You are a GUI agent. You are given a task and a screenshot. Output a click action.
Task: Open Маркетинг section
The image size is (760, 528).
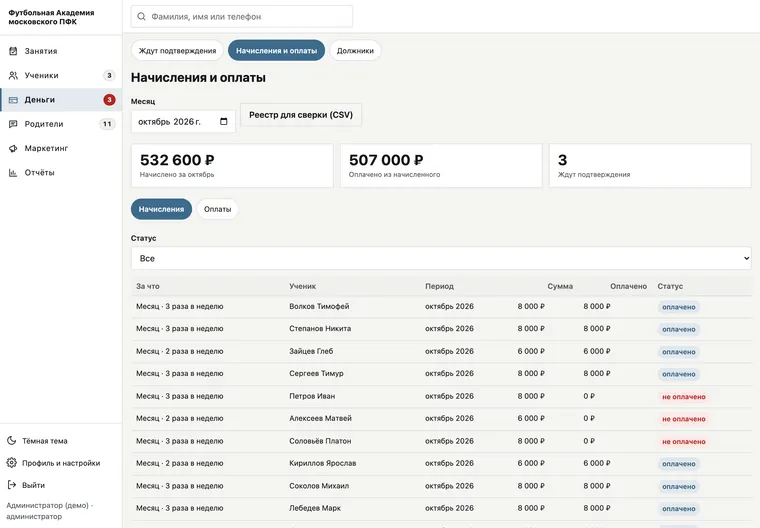[x=61, y=148]
